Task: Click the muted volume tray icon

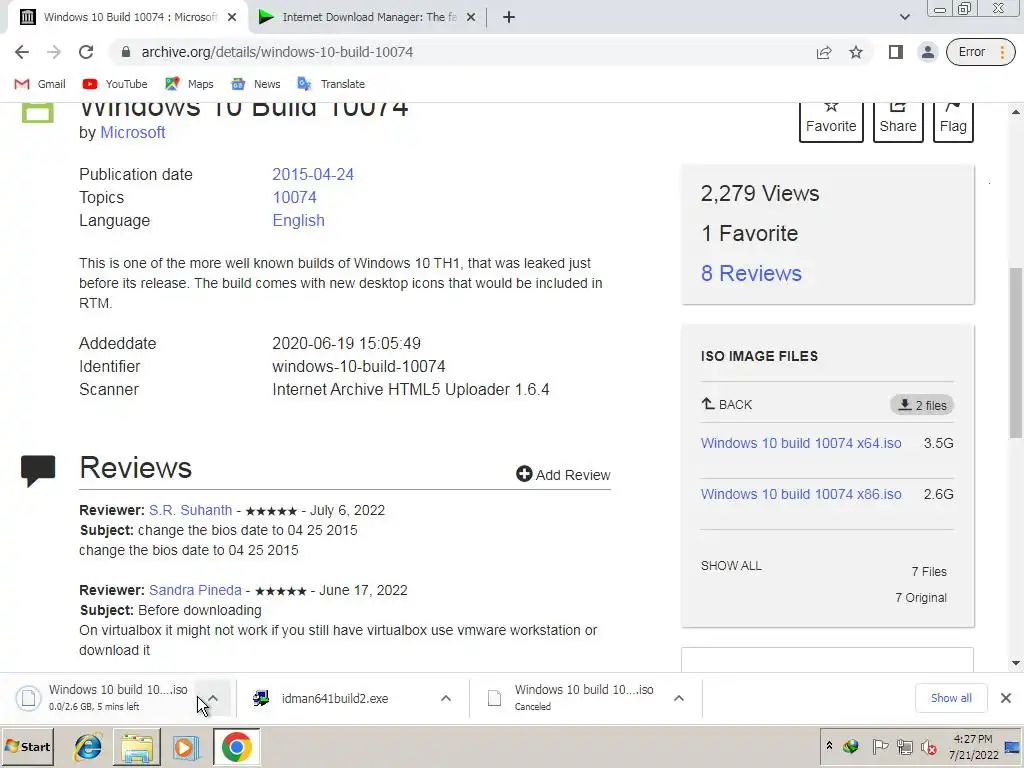Action: point(928,746)
